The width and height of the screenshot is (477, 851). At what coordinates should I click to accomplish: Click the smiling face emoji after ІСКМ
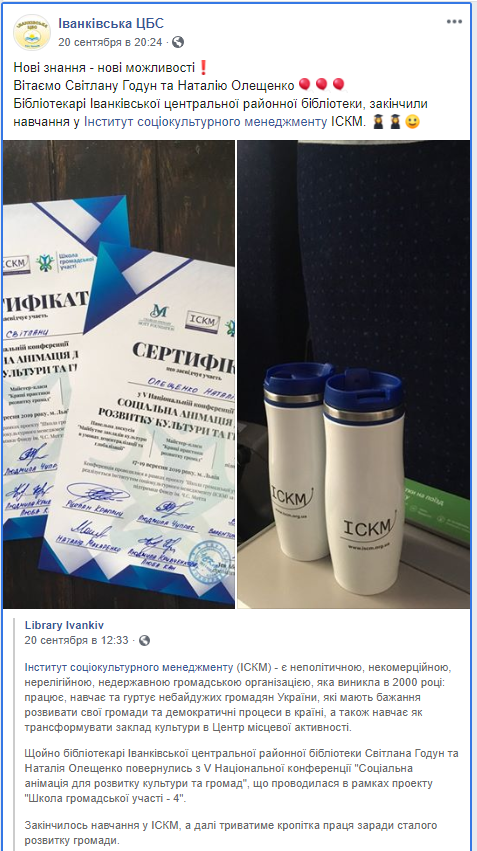point(412,122)
